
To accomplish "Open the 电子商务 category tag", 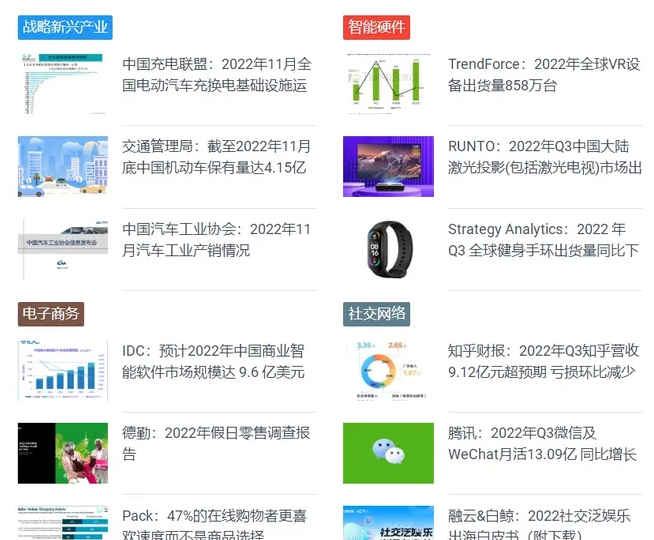I will [x=51, y=314].
